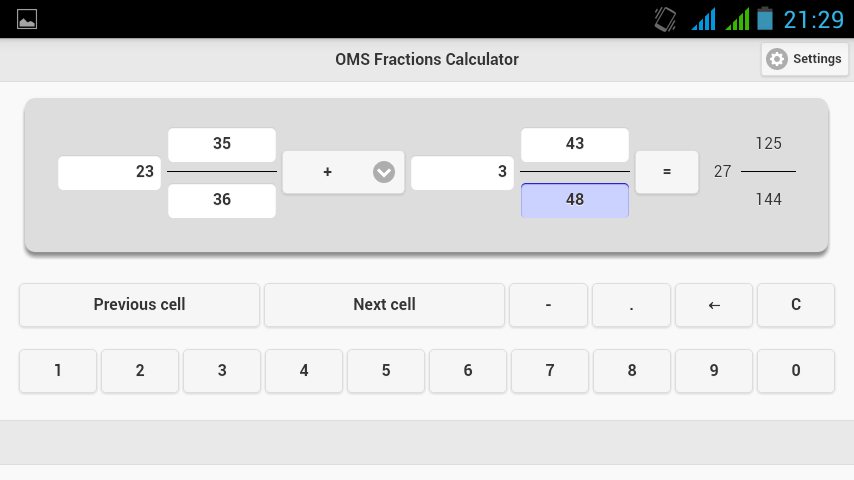
Task: Go to Previous cell
Action: 139,305
